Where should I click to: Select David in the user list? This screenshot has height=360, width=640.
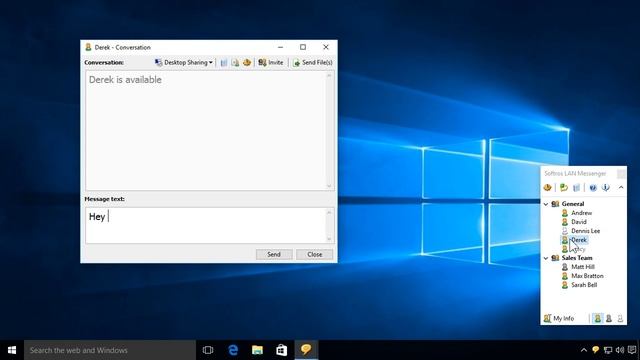pos(579,222)
